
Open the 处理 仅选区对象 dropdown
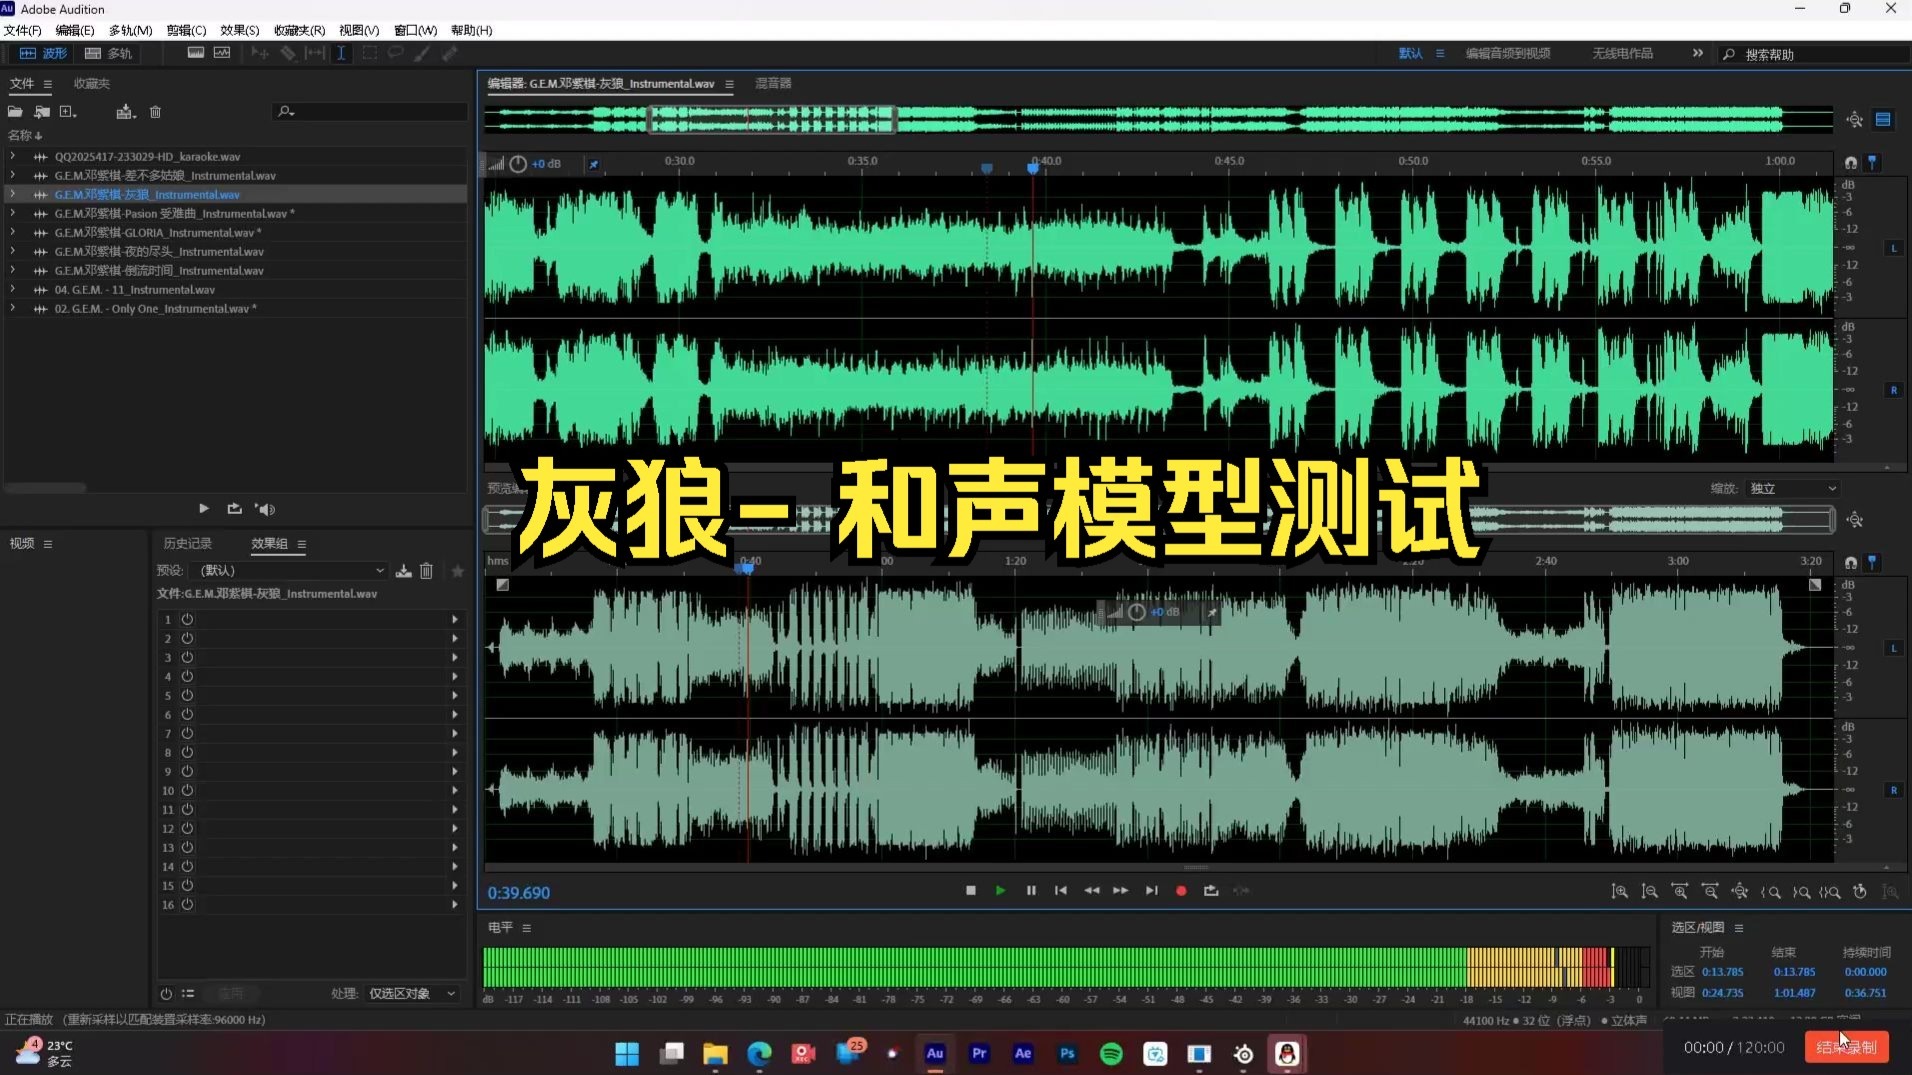click(412, 993)
